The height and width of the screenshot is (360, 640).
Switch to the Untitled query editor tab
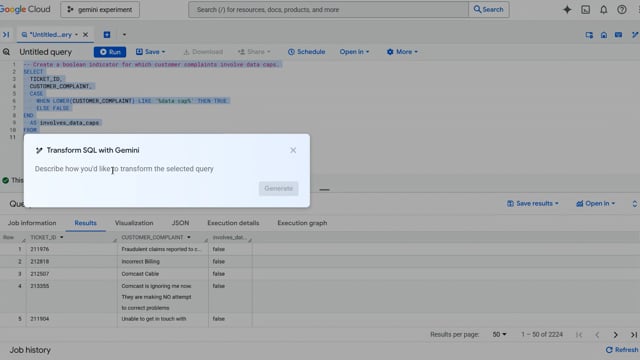pyautogui.click(x=50, y=35)
